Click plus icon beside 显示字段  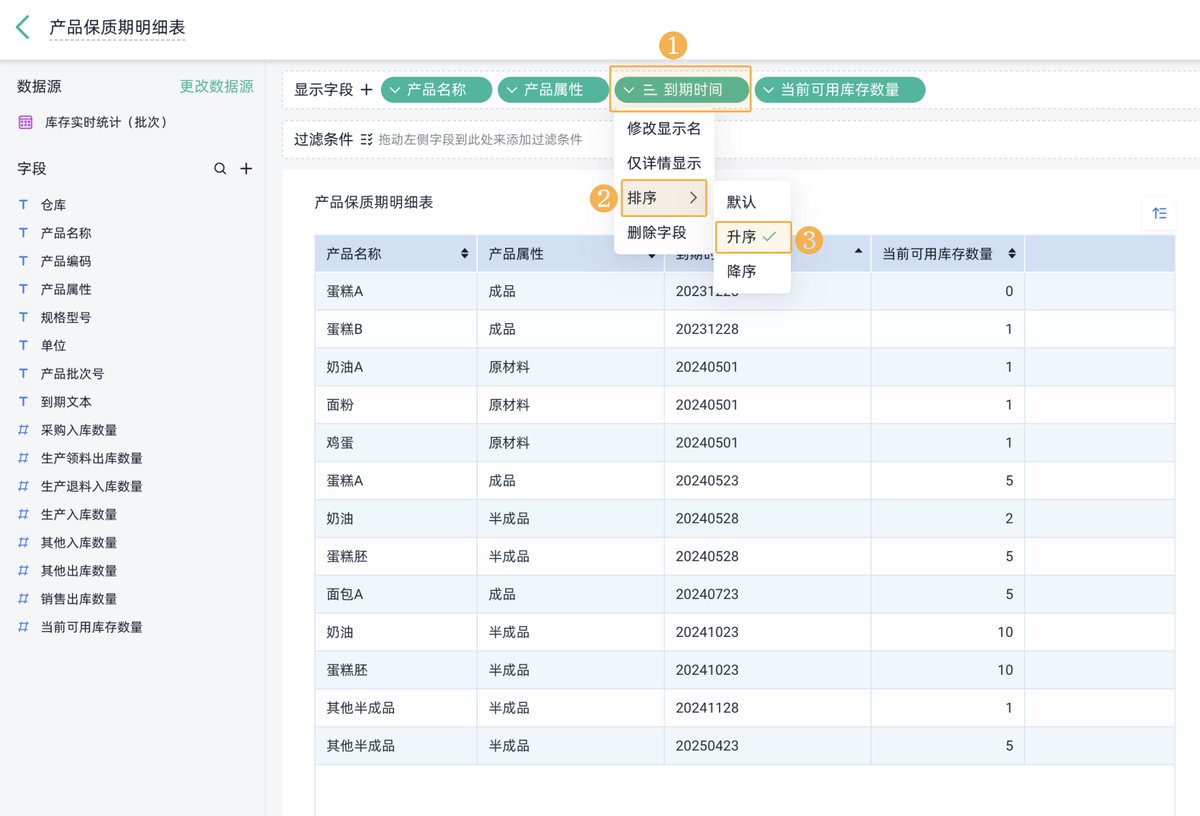click(x=366, y=90)
